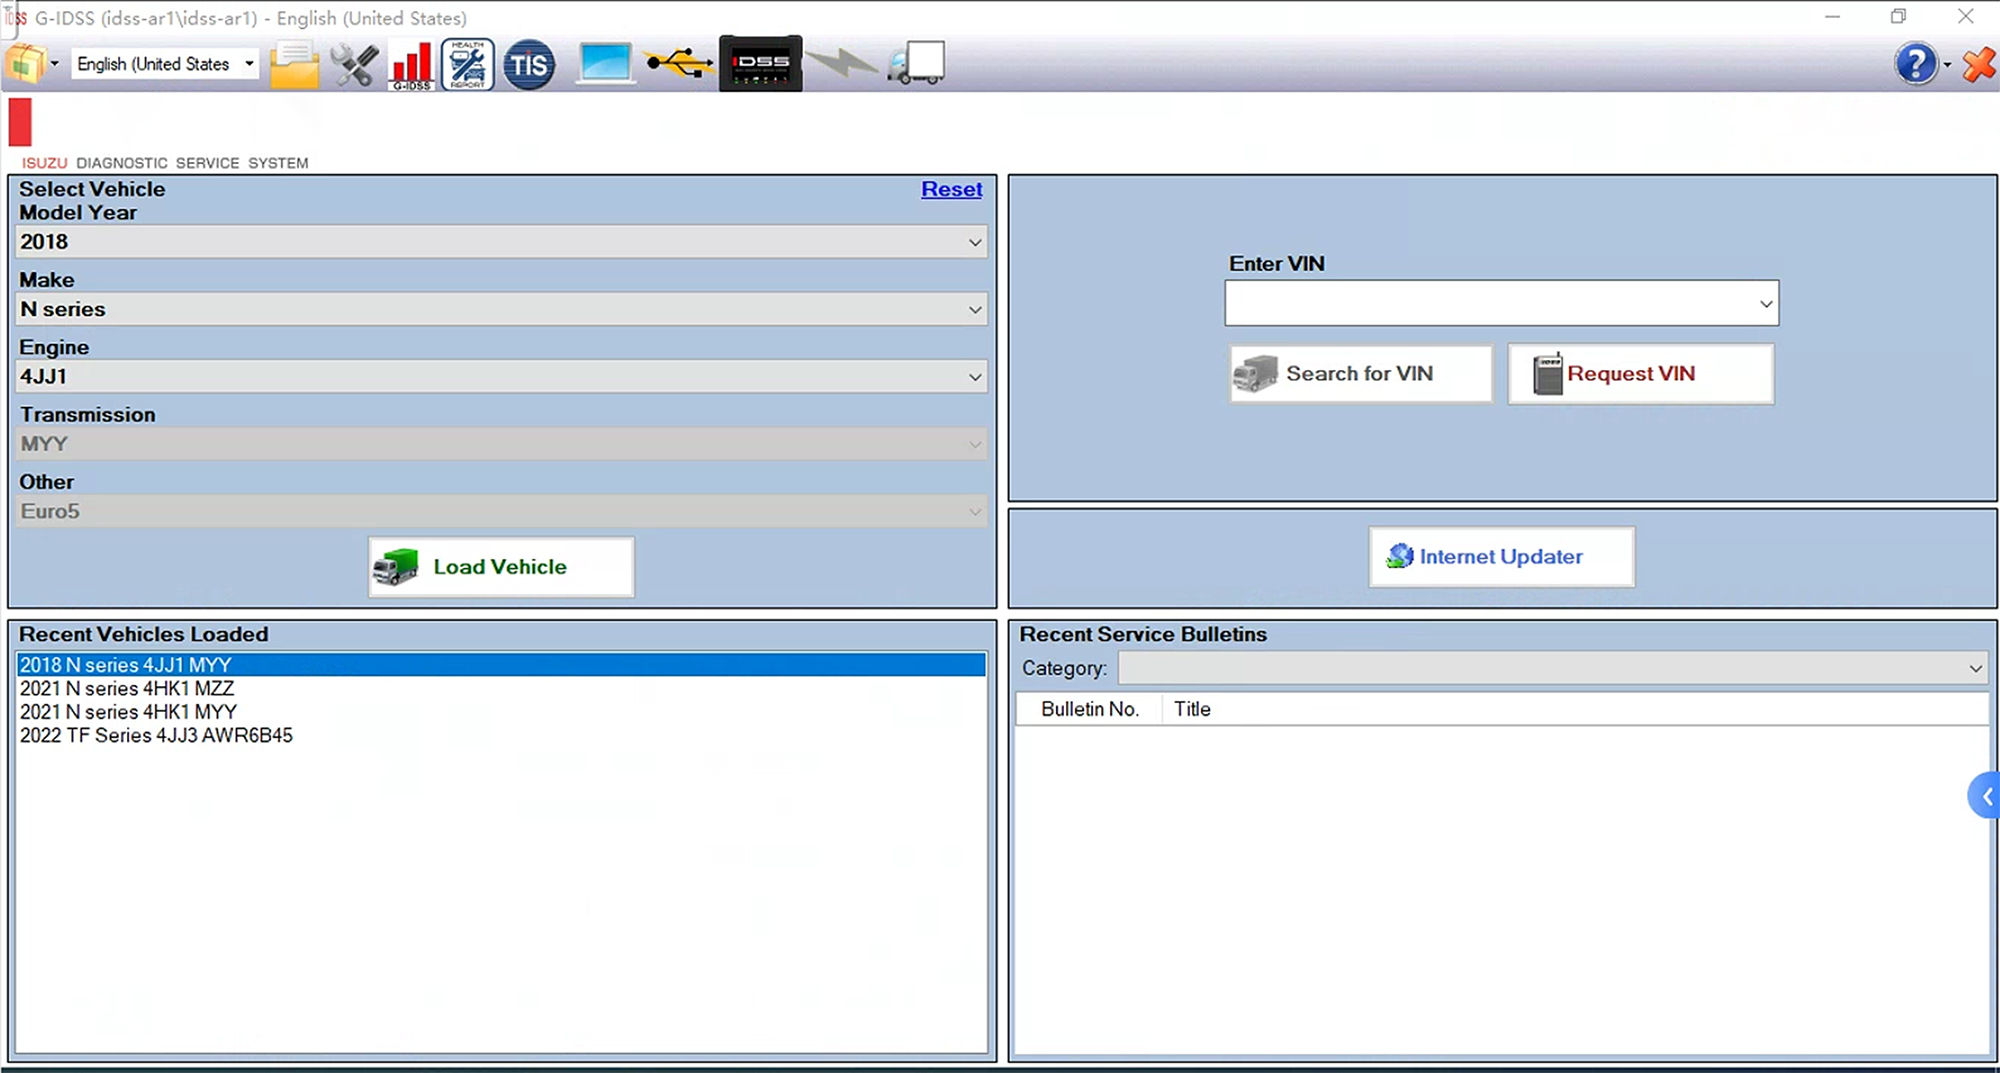Click the laptop computer icon
This screenshot has height=1073, width=2000.
(x=605, y=65)
